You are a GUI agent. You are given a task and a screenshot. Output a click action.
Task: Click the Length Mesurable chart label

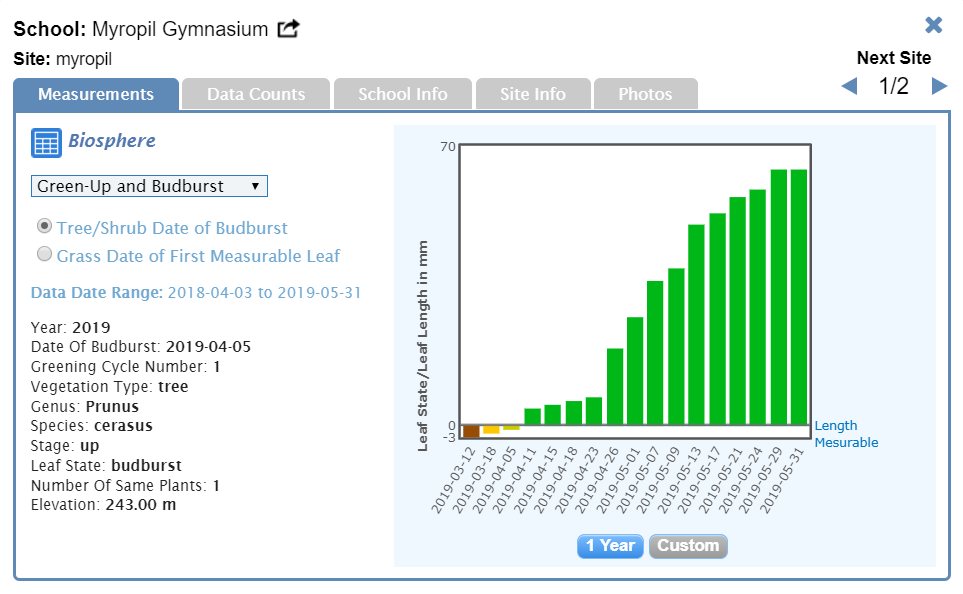(x=846, y=434)
